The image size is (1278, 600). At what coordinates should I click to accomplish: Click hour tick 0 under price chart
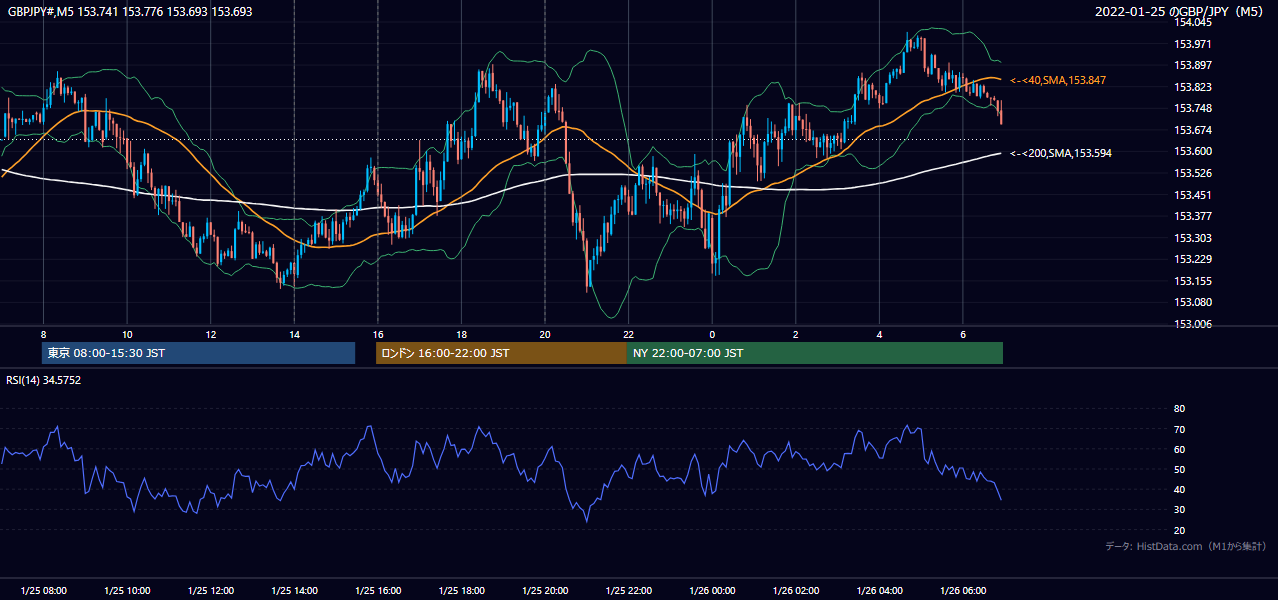click(712, 334)
